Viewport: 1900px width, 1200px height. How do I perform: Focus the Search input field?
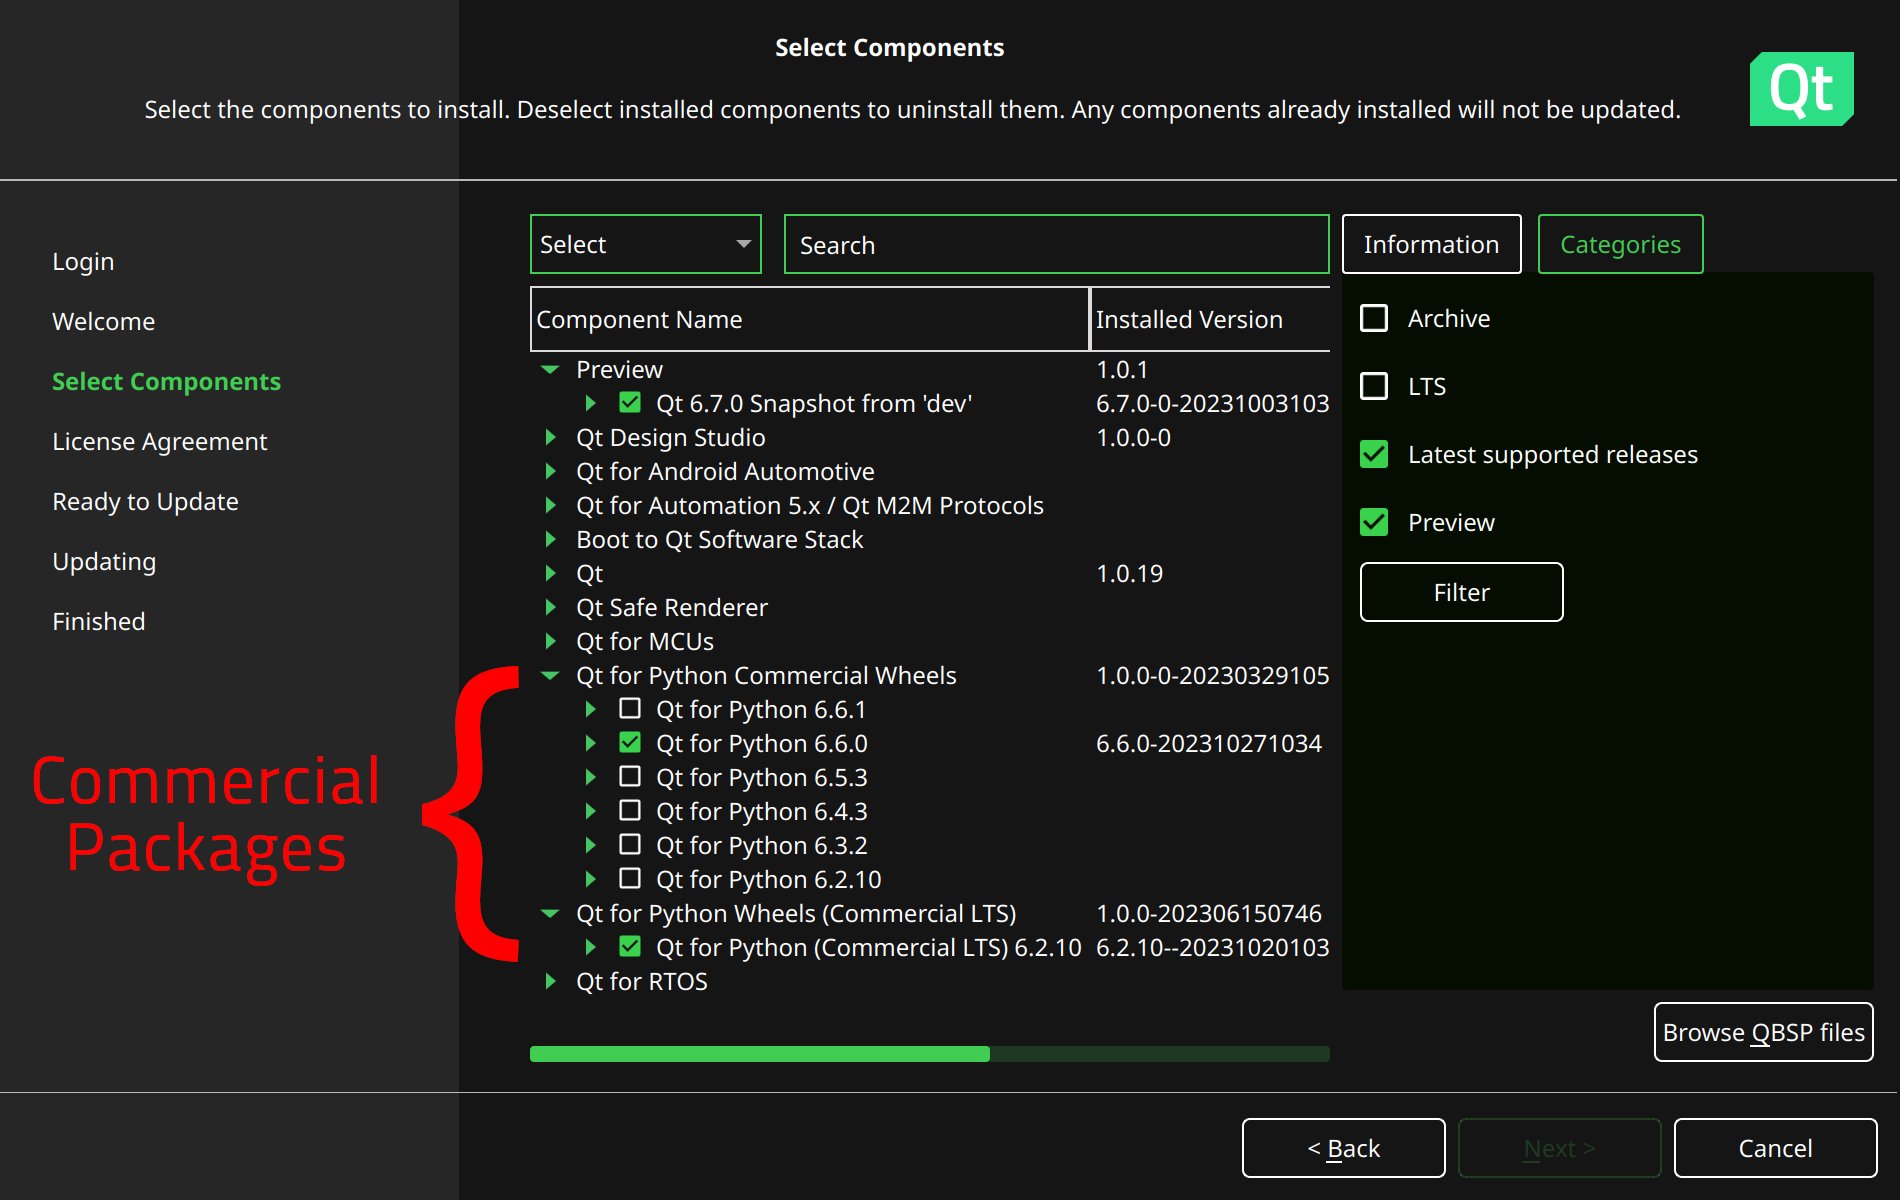[1056, 245]
